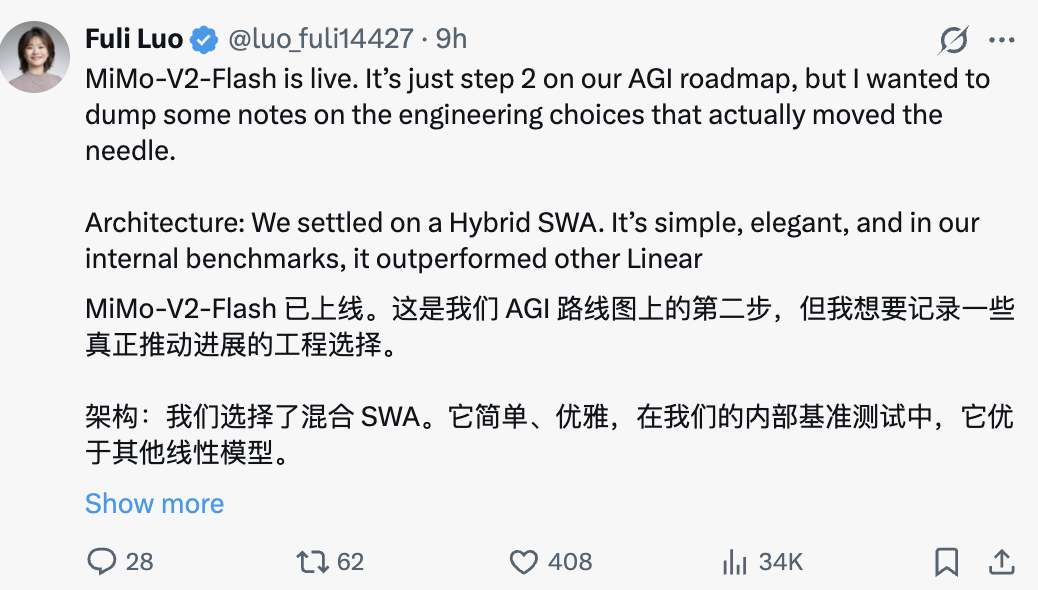The height and width of the screenshot is (590, 1038).
Task: Expand the post with Show more
Action: click(x=154, y=503)
